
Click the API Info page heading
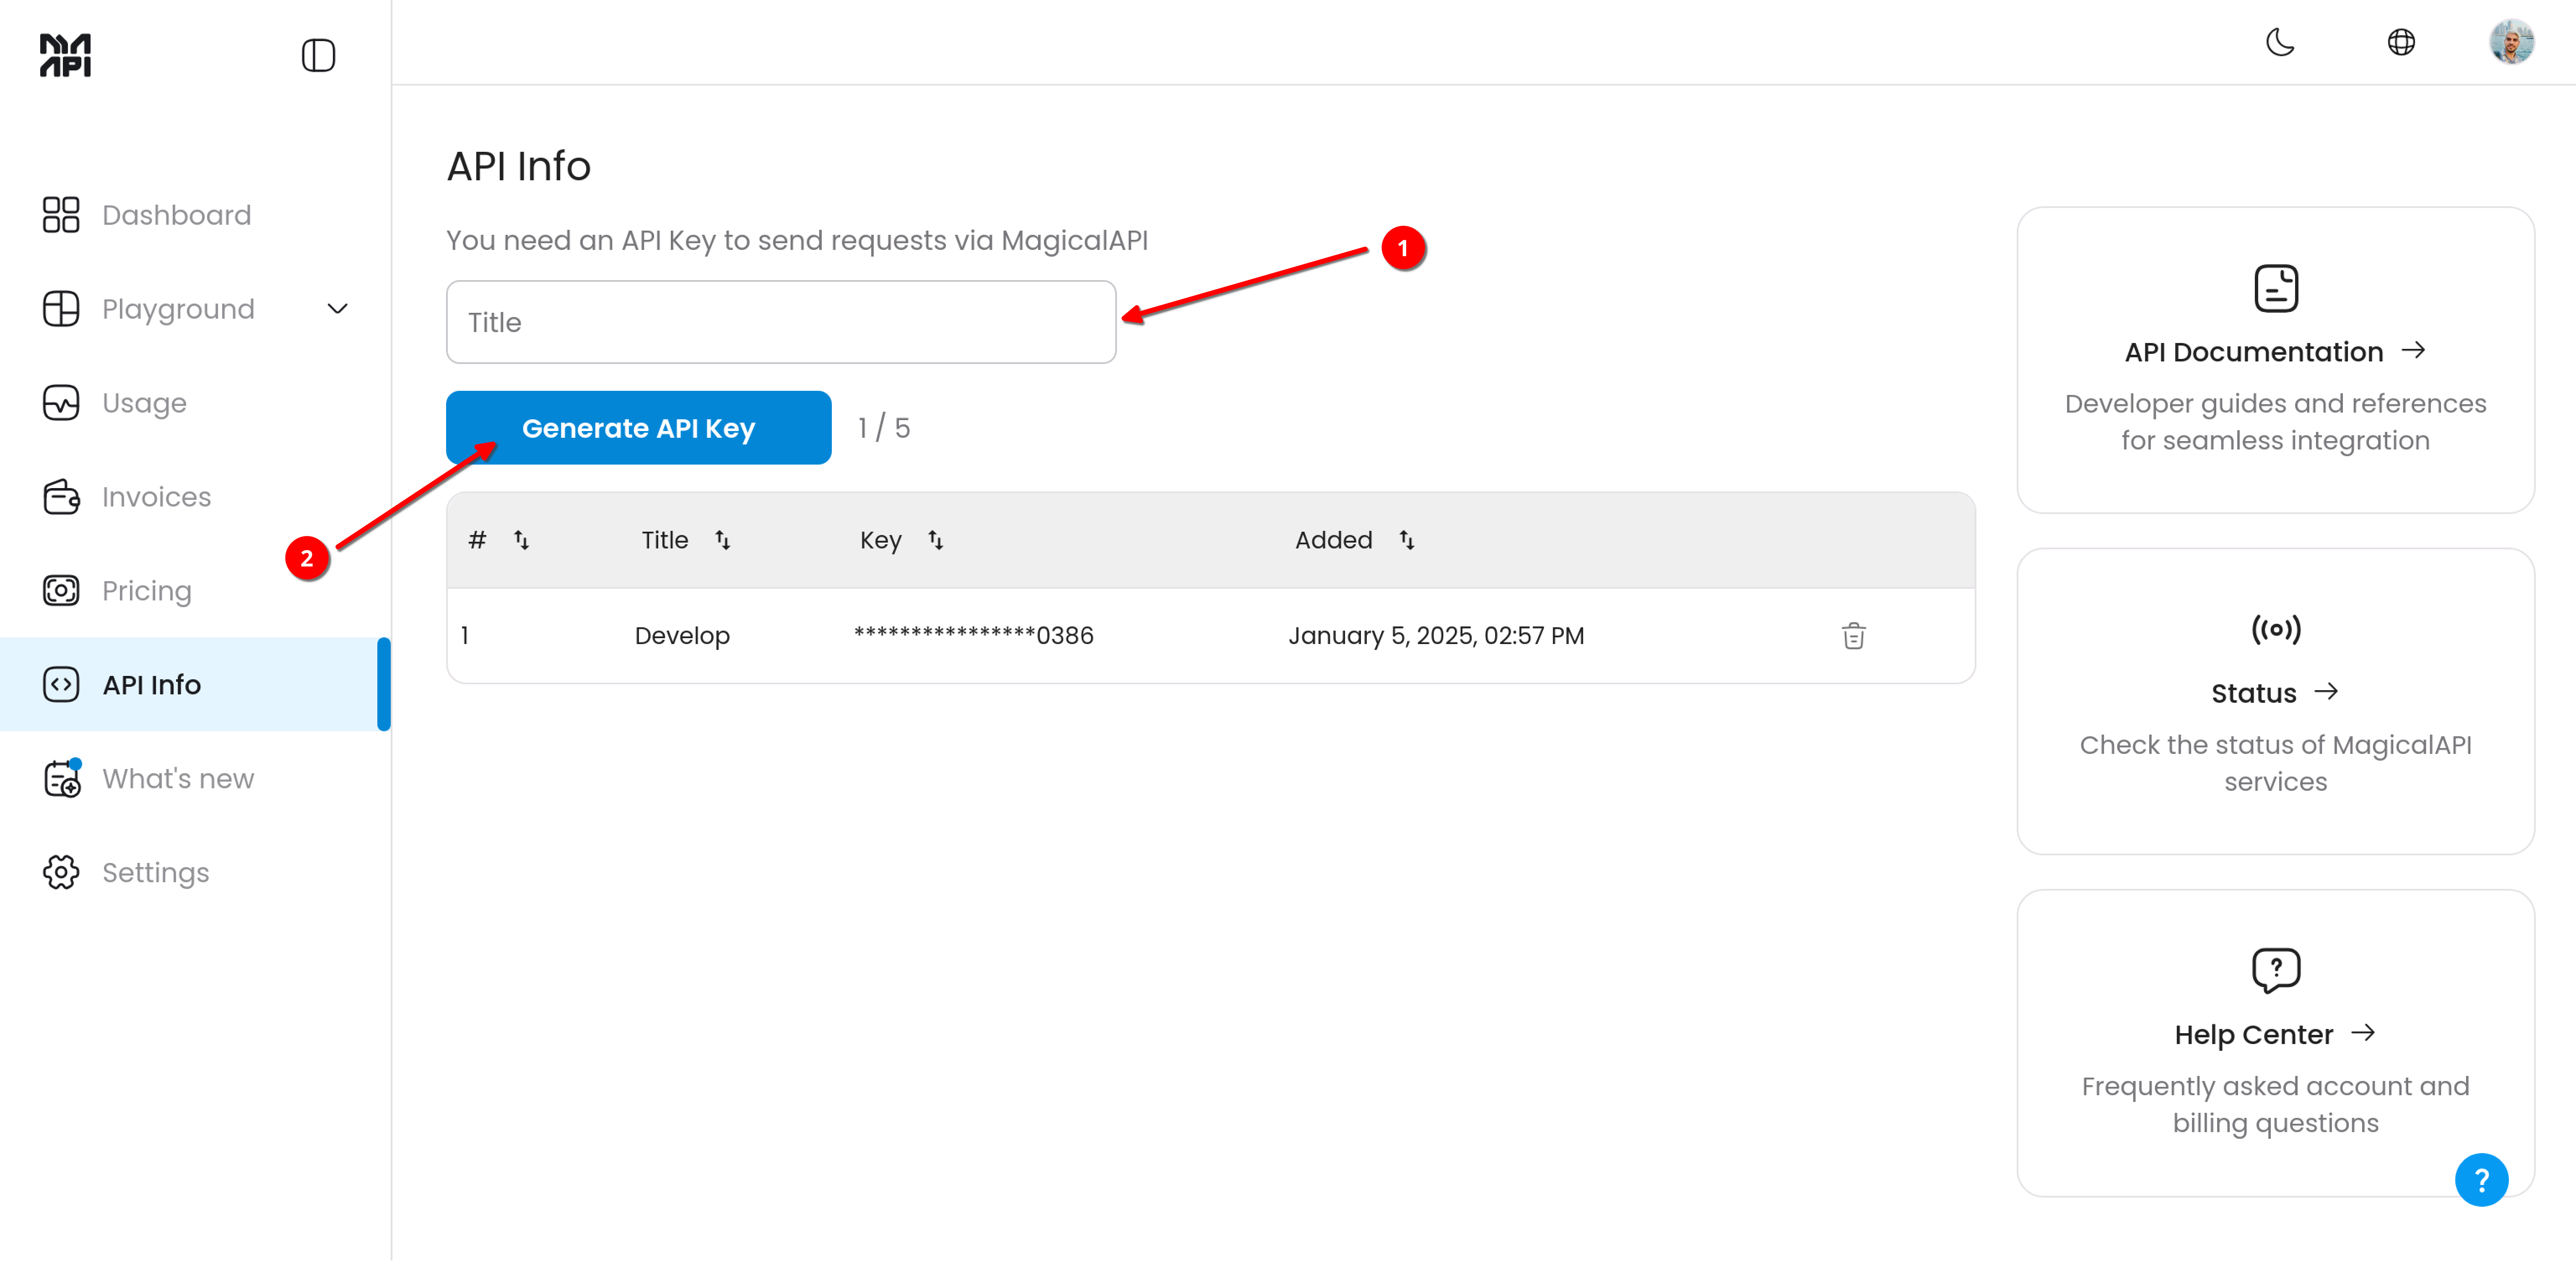(518, 166)
